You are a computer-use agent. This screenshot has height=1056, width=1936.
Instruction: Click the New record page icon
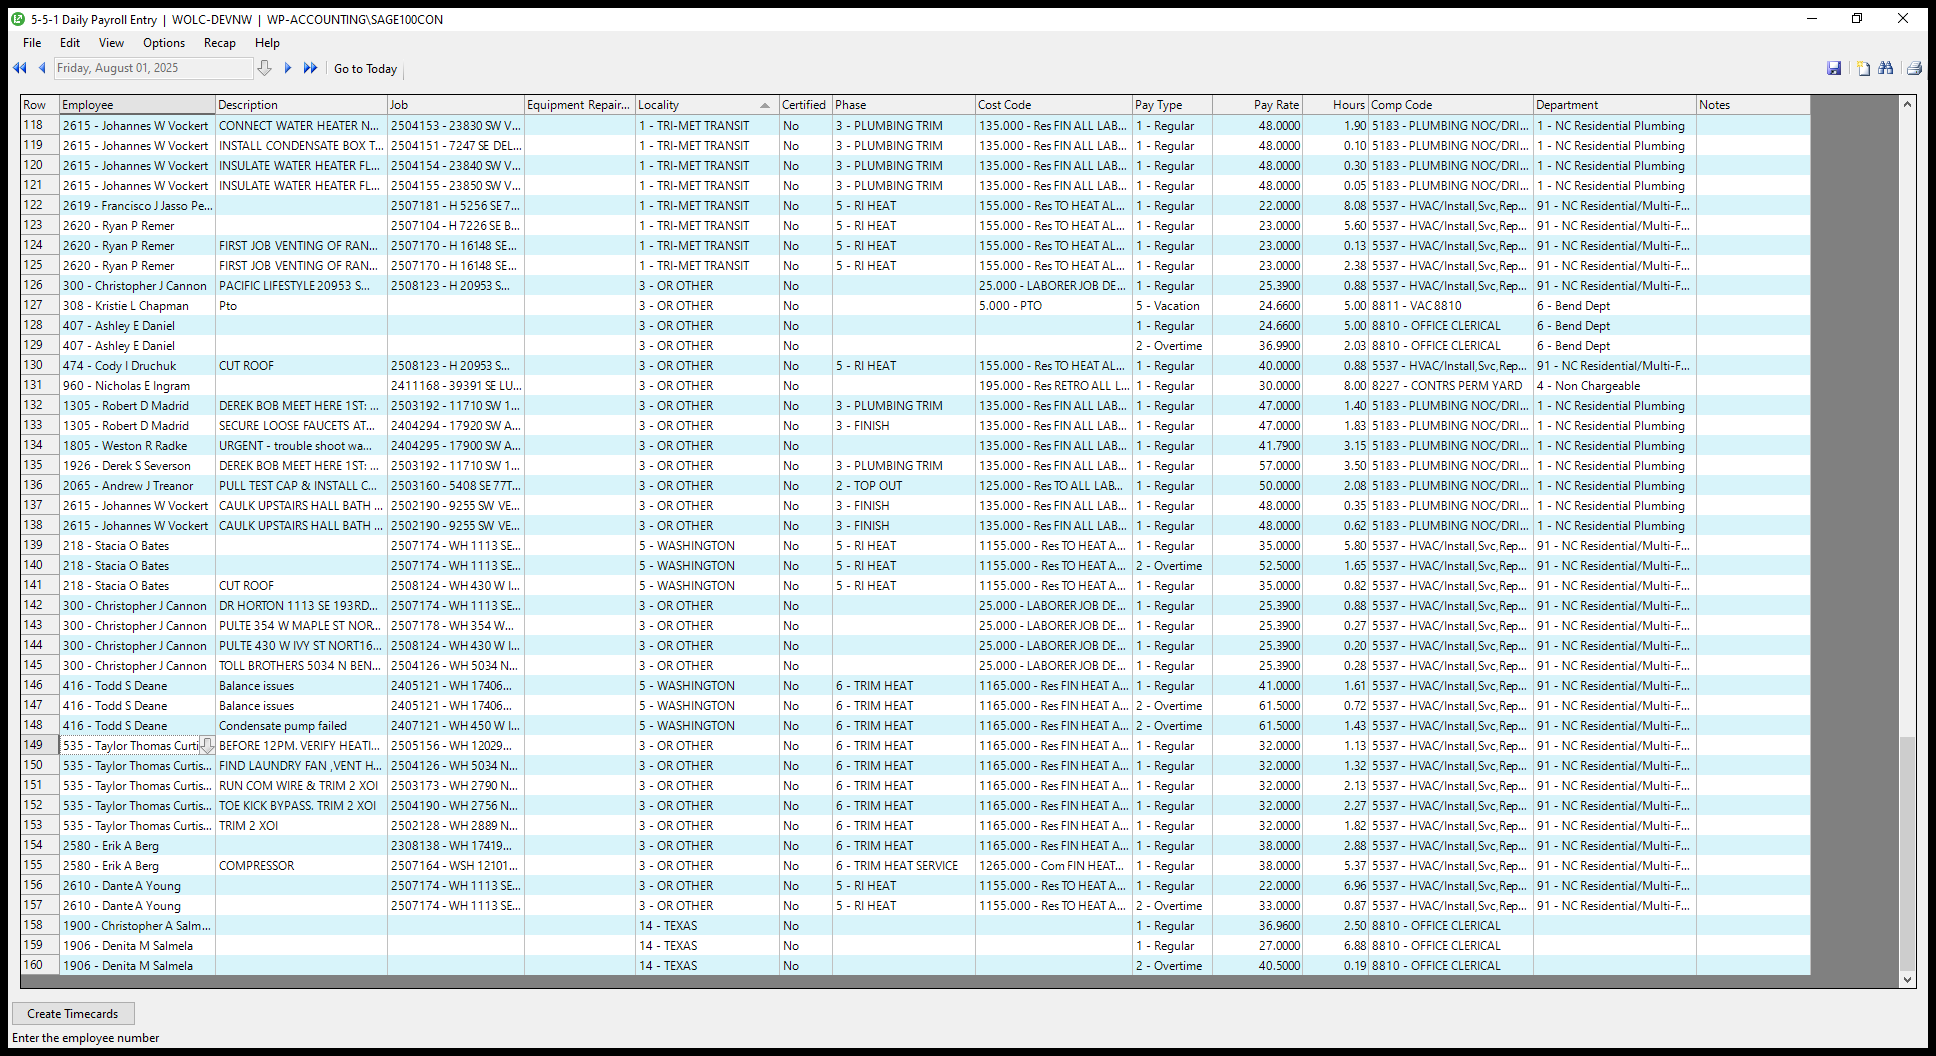click(1863, 68)
